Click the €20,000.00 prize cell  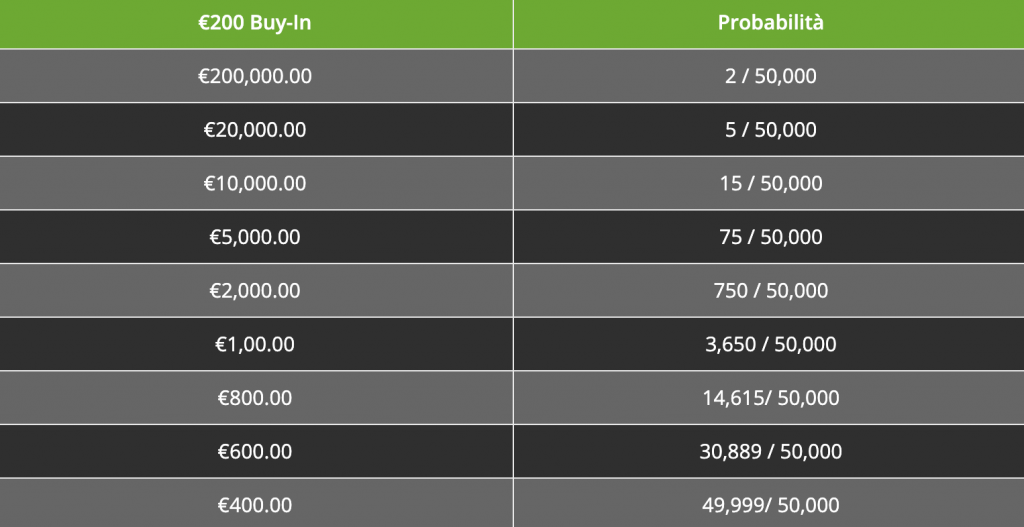[255, 130]
